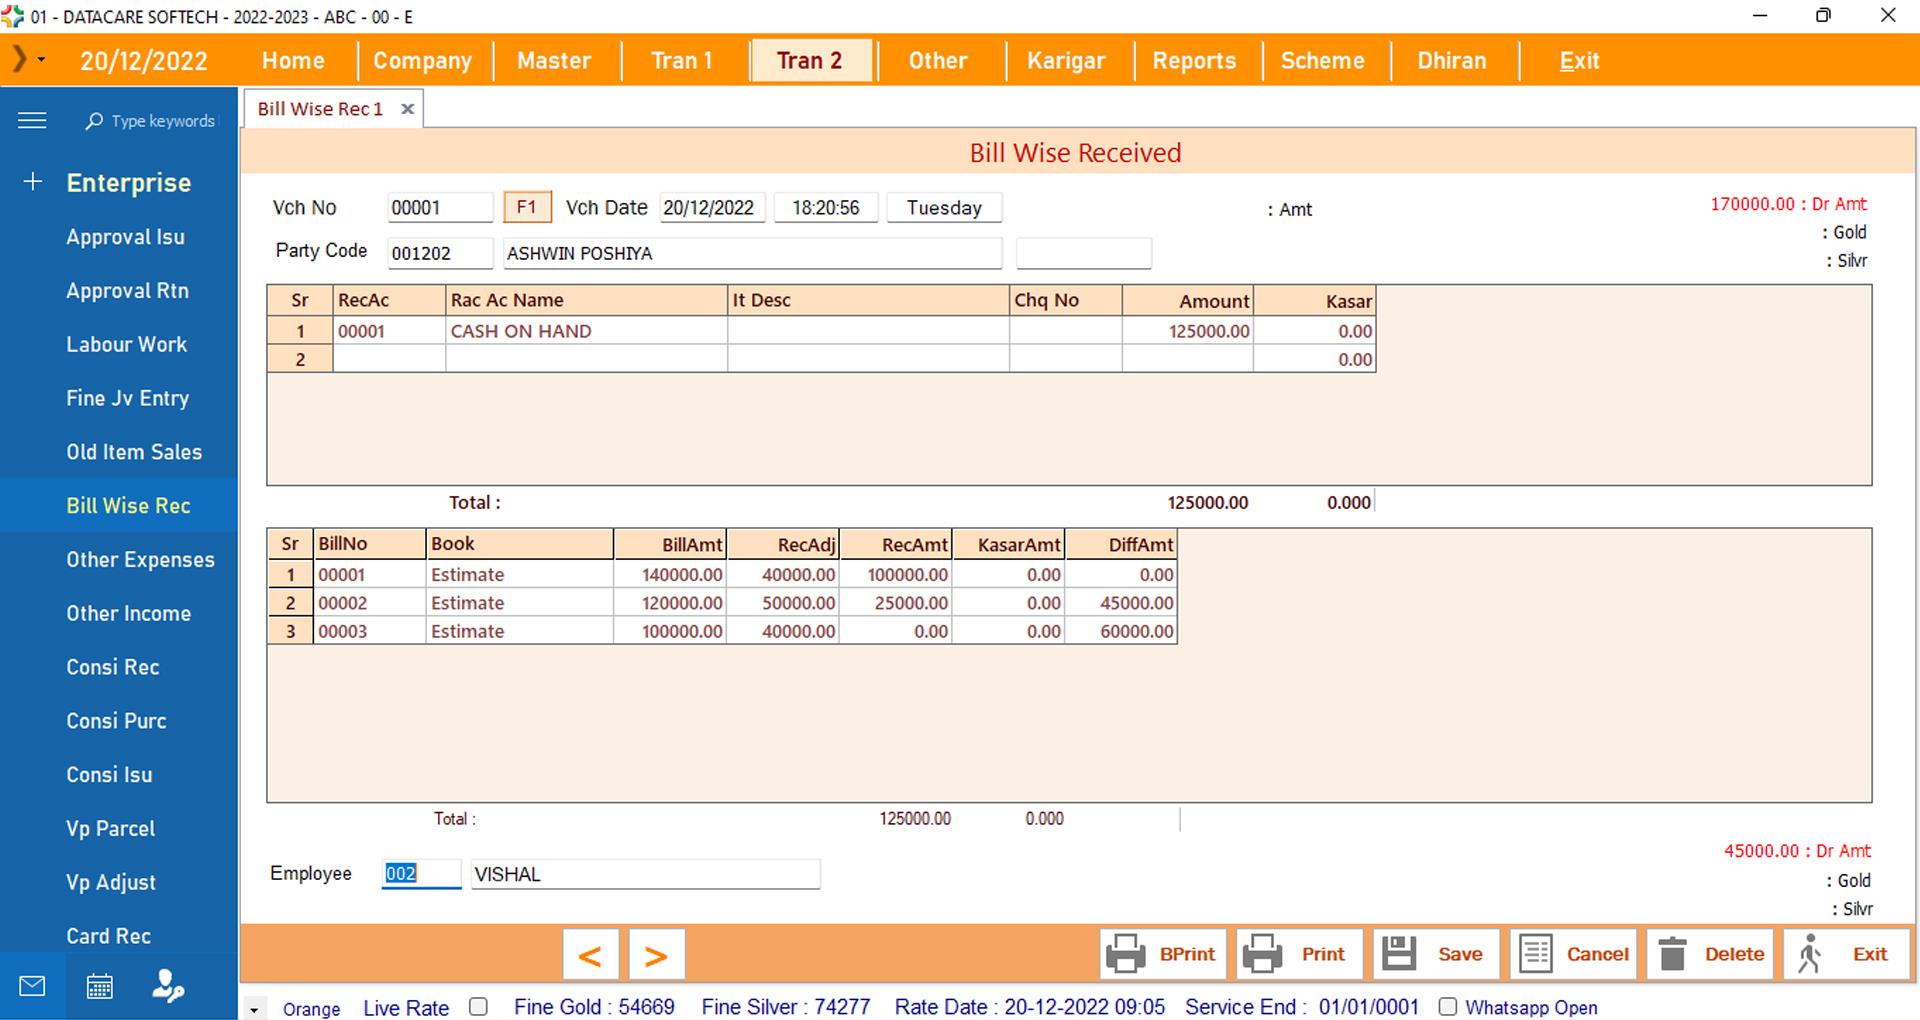
Task: Click the Vch Date field
Action: coord(712,208)
